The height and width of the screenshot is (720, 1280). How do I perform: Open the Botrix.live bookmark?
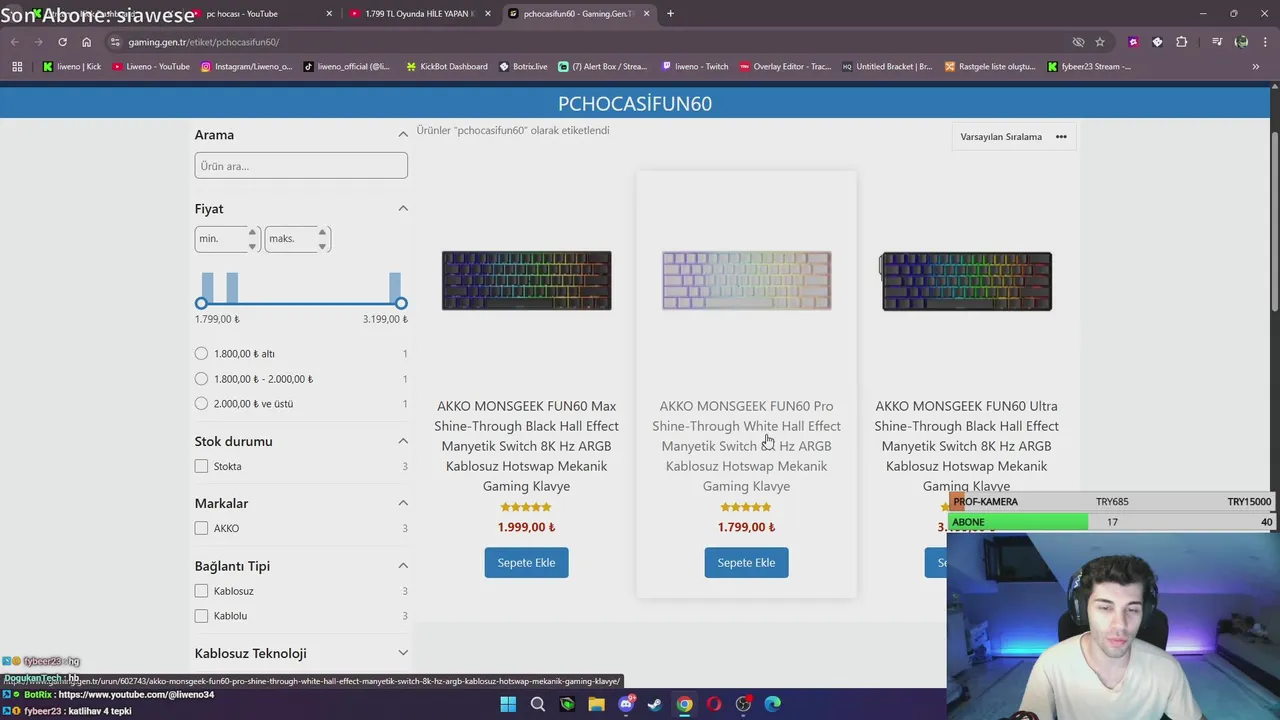pyautogui.click(x=524, y=67)
